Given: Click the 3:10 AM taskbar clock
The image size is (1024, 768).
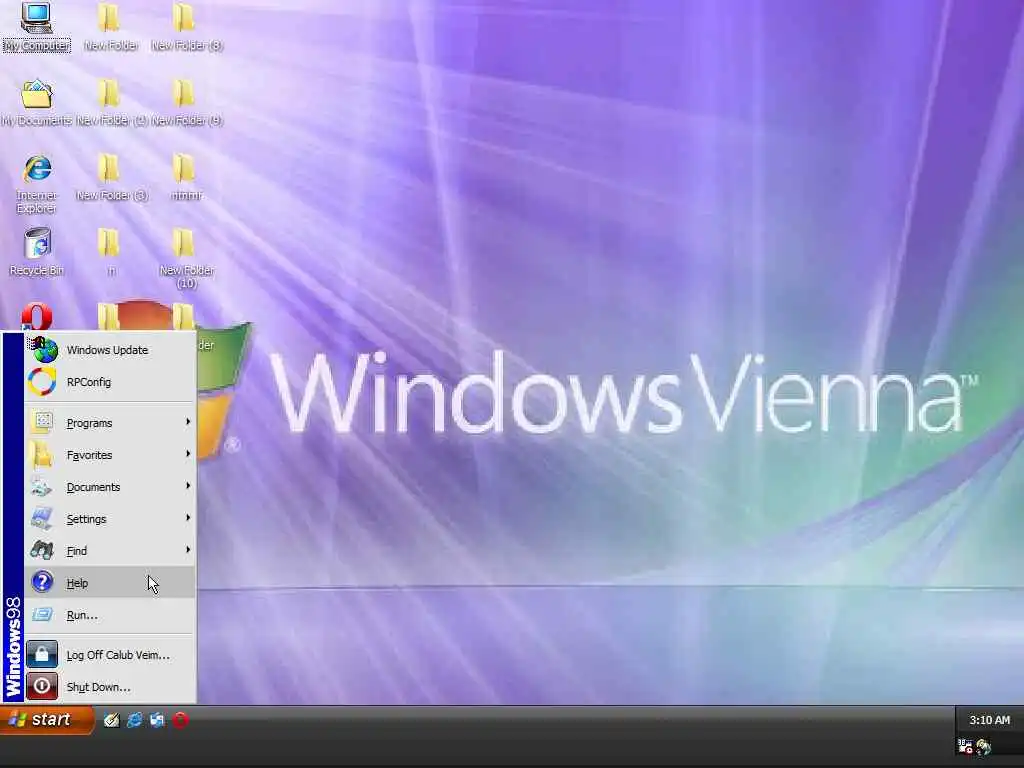Looking at the screenshot, I should (989, 720).
